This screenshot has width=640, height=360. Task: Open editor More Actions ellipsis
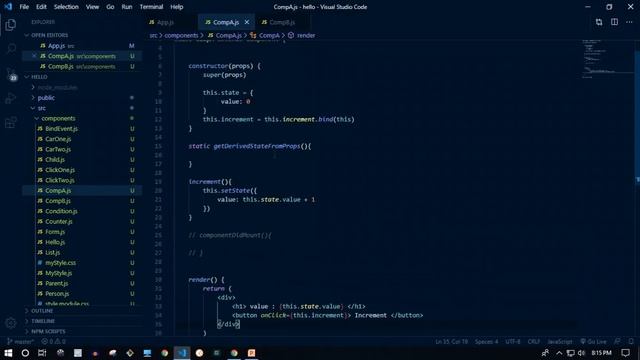click(x=629, y=22)
